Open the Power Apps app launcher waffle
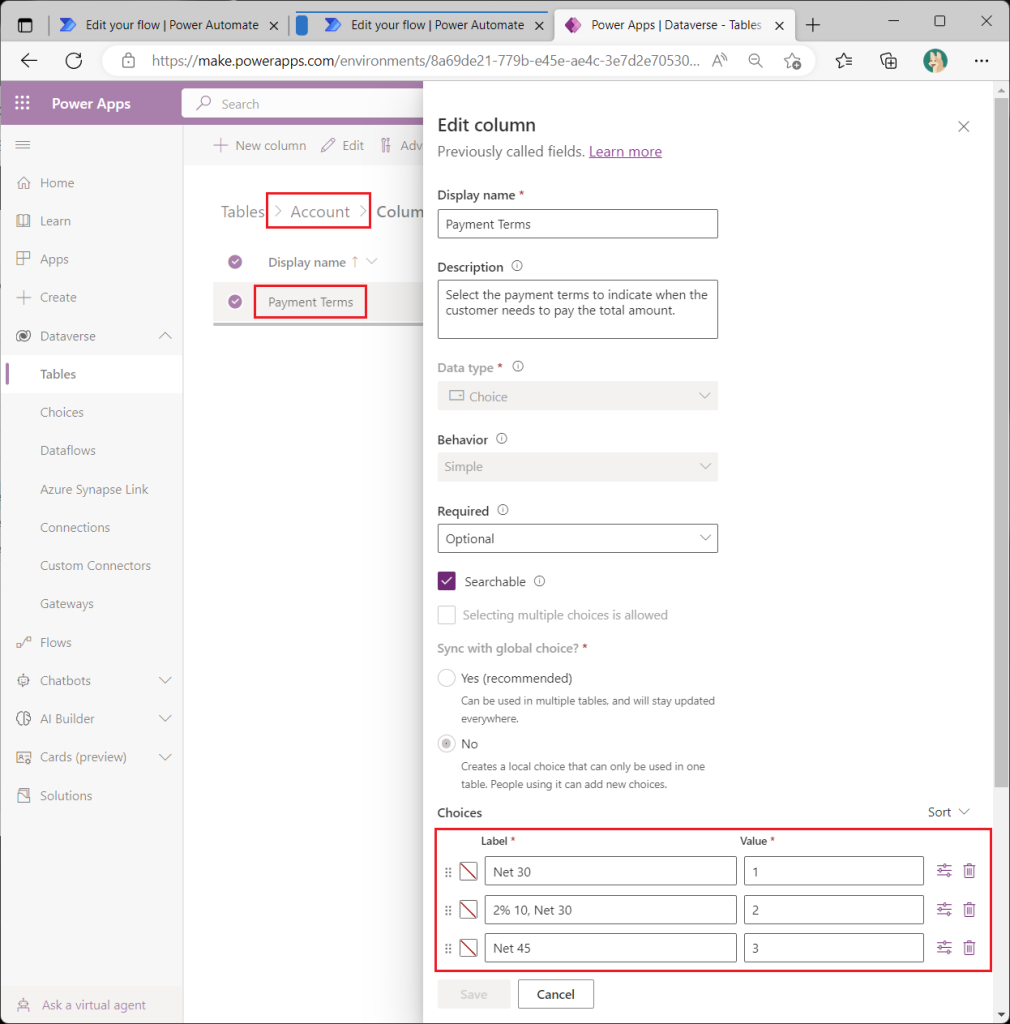 coord(22,103)
